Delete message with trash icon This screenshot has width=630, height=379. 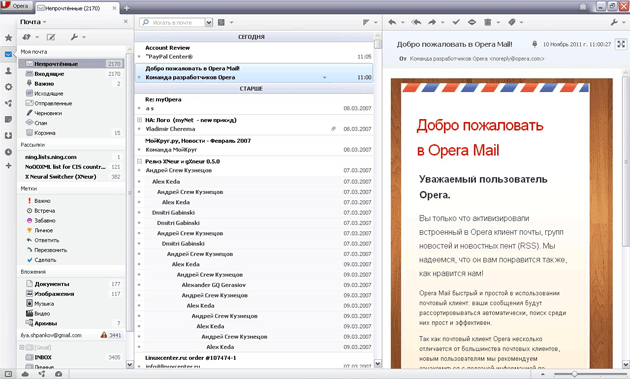pos(487,23)
